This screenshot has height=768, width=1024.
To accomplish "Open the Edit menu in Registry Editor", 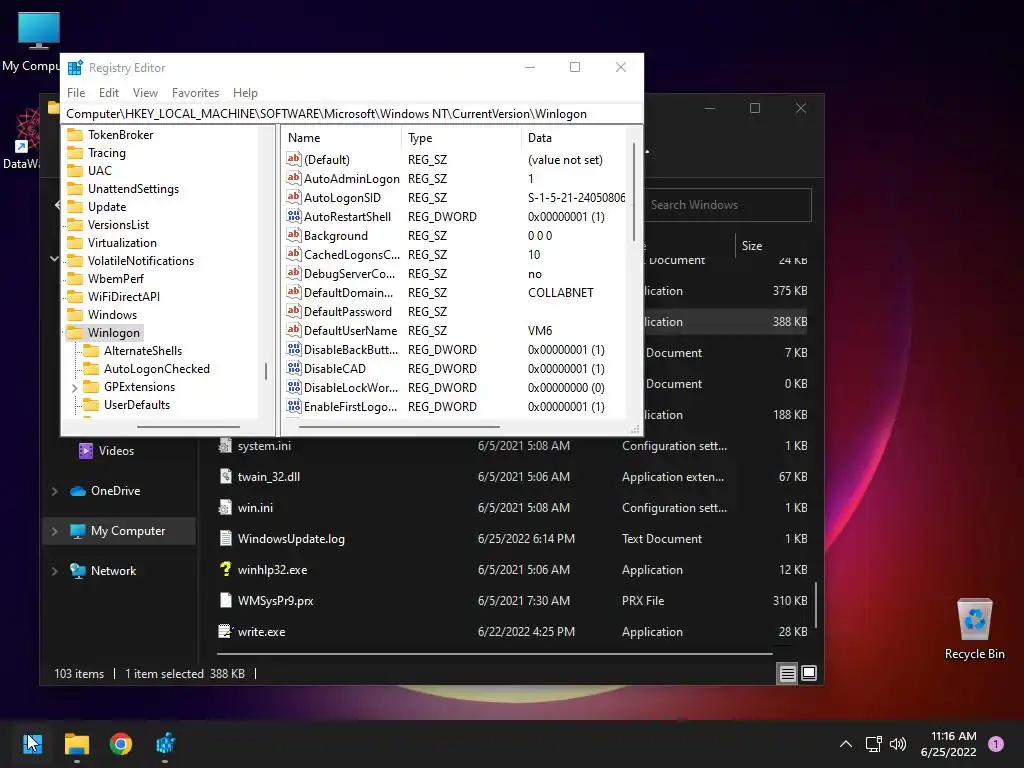I will pyautogui.click(x=108, y=93).
